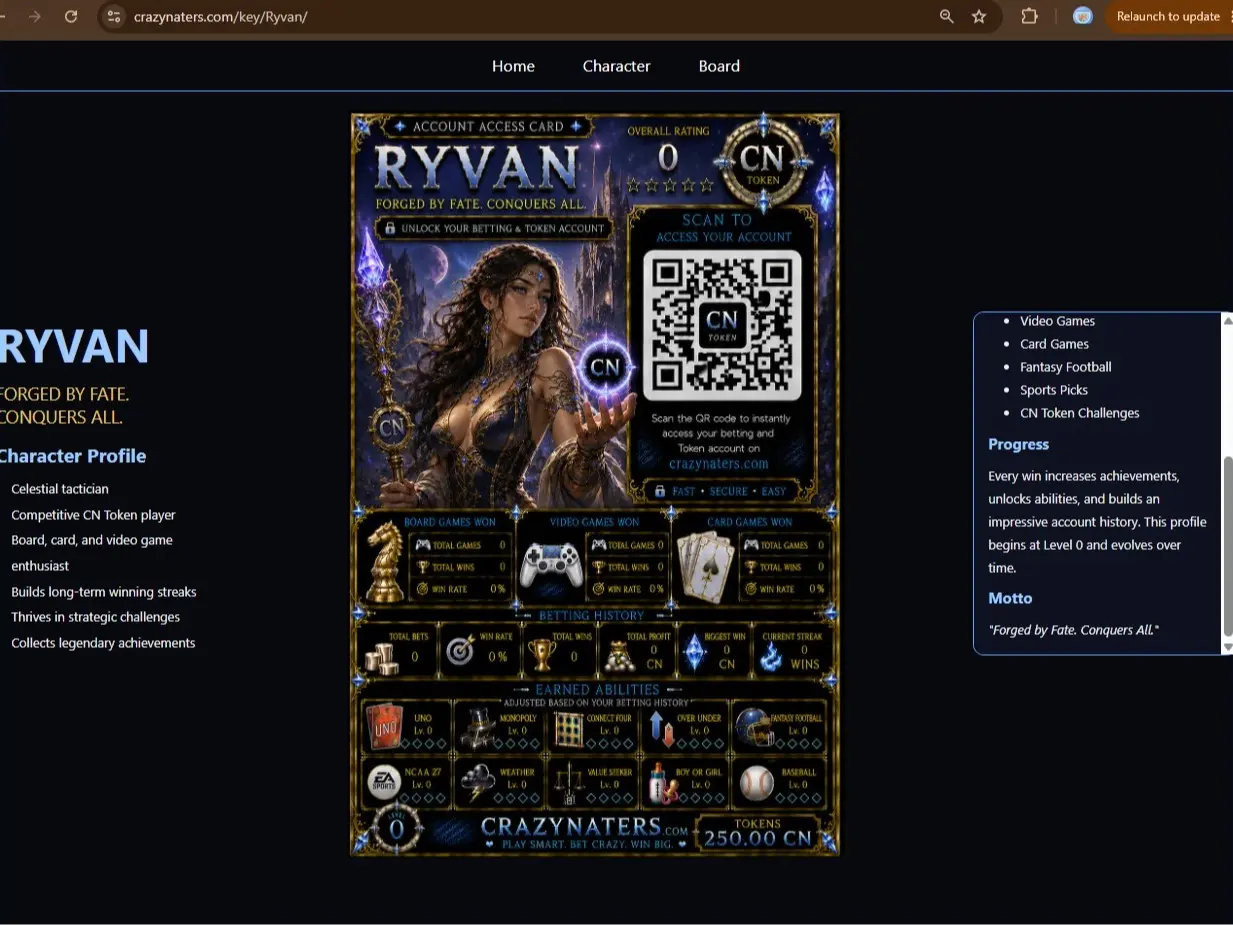
Task: Click the Fantasy Football list item in side panel
Action: pyautogui.click(x=1066, y=367)
